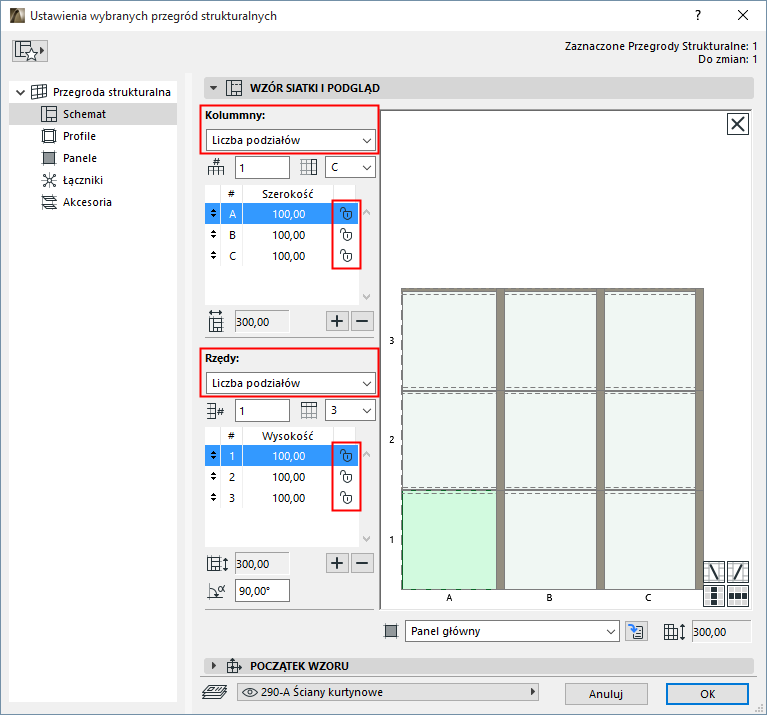Remove a row with the minus button
The width and height of the screenshot is (767, 715).
[x=362, y=563]
